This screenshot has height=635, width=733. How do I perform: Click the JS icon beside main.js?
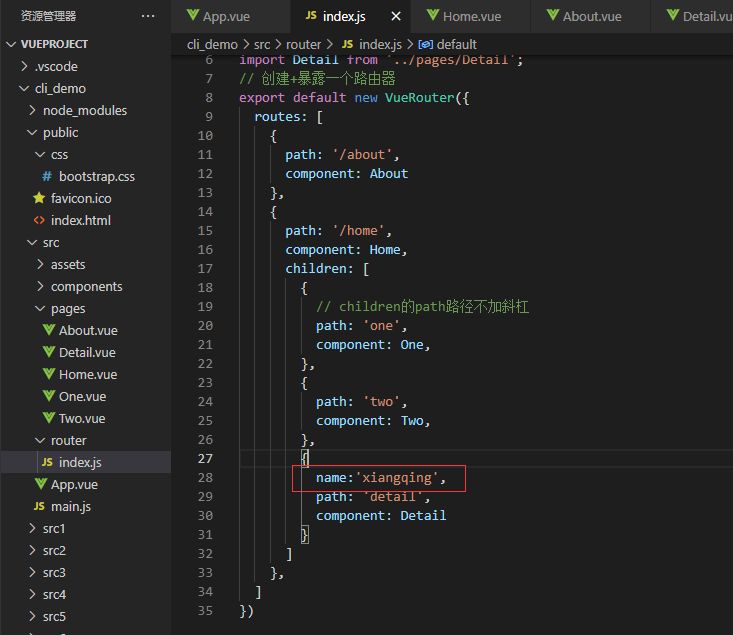tap(39, 506)
